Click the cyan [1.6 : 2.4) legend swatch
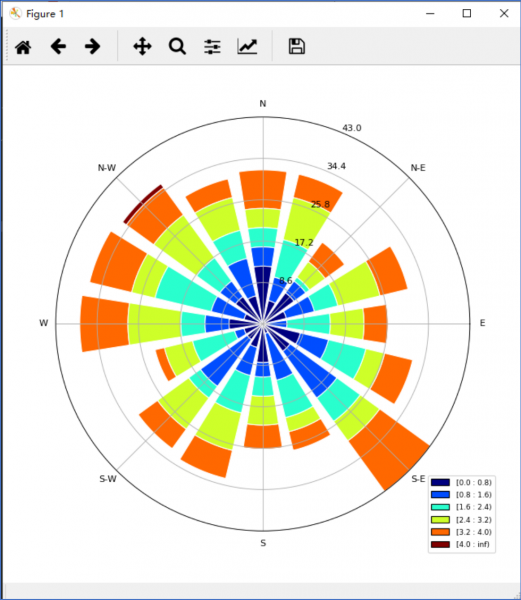Viewport: 521px width, 600px height. click(440, 507)
